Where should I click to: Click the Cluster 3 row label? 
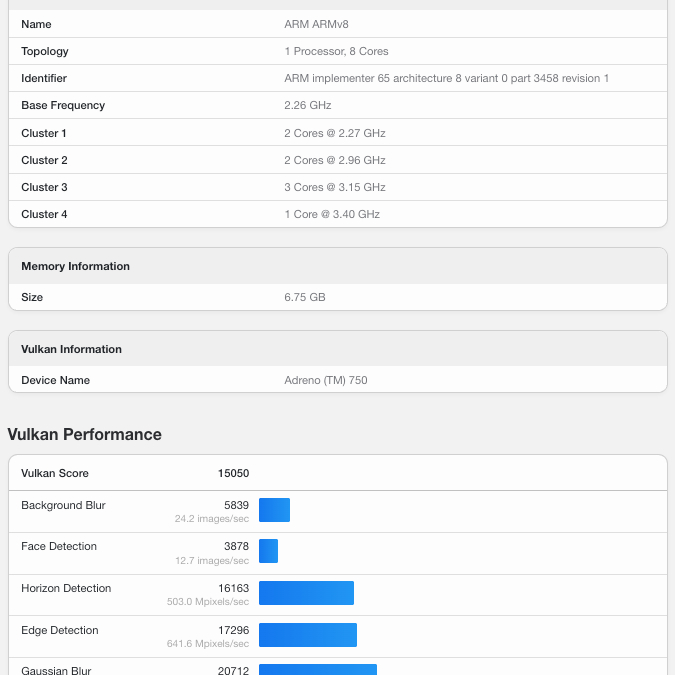[x=45, y=187]
